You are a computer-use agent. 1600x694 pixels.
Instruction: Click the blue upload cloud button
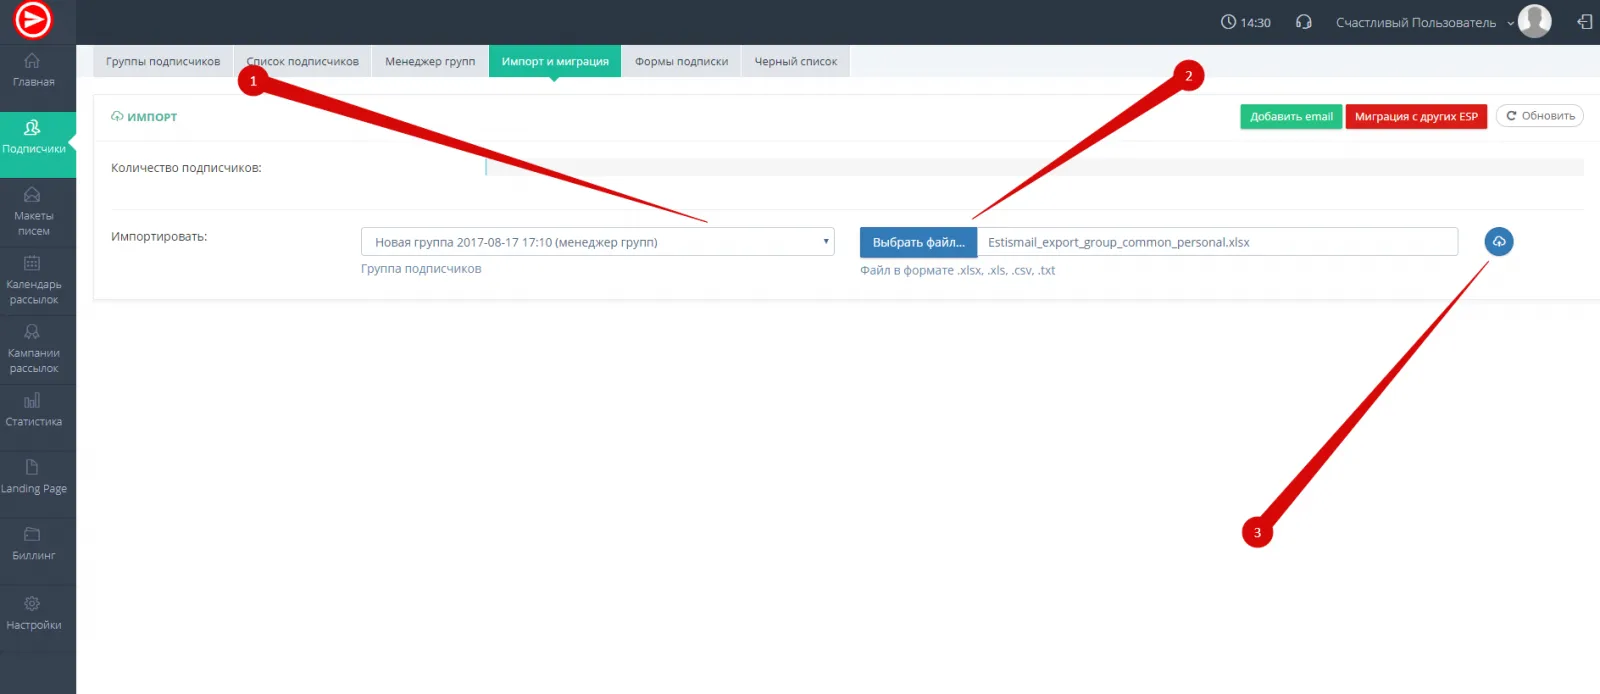tap(1498, 242)
